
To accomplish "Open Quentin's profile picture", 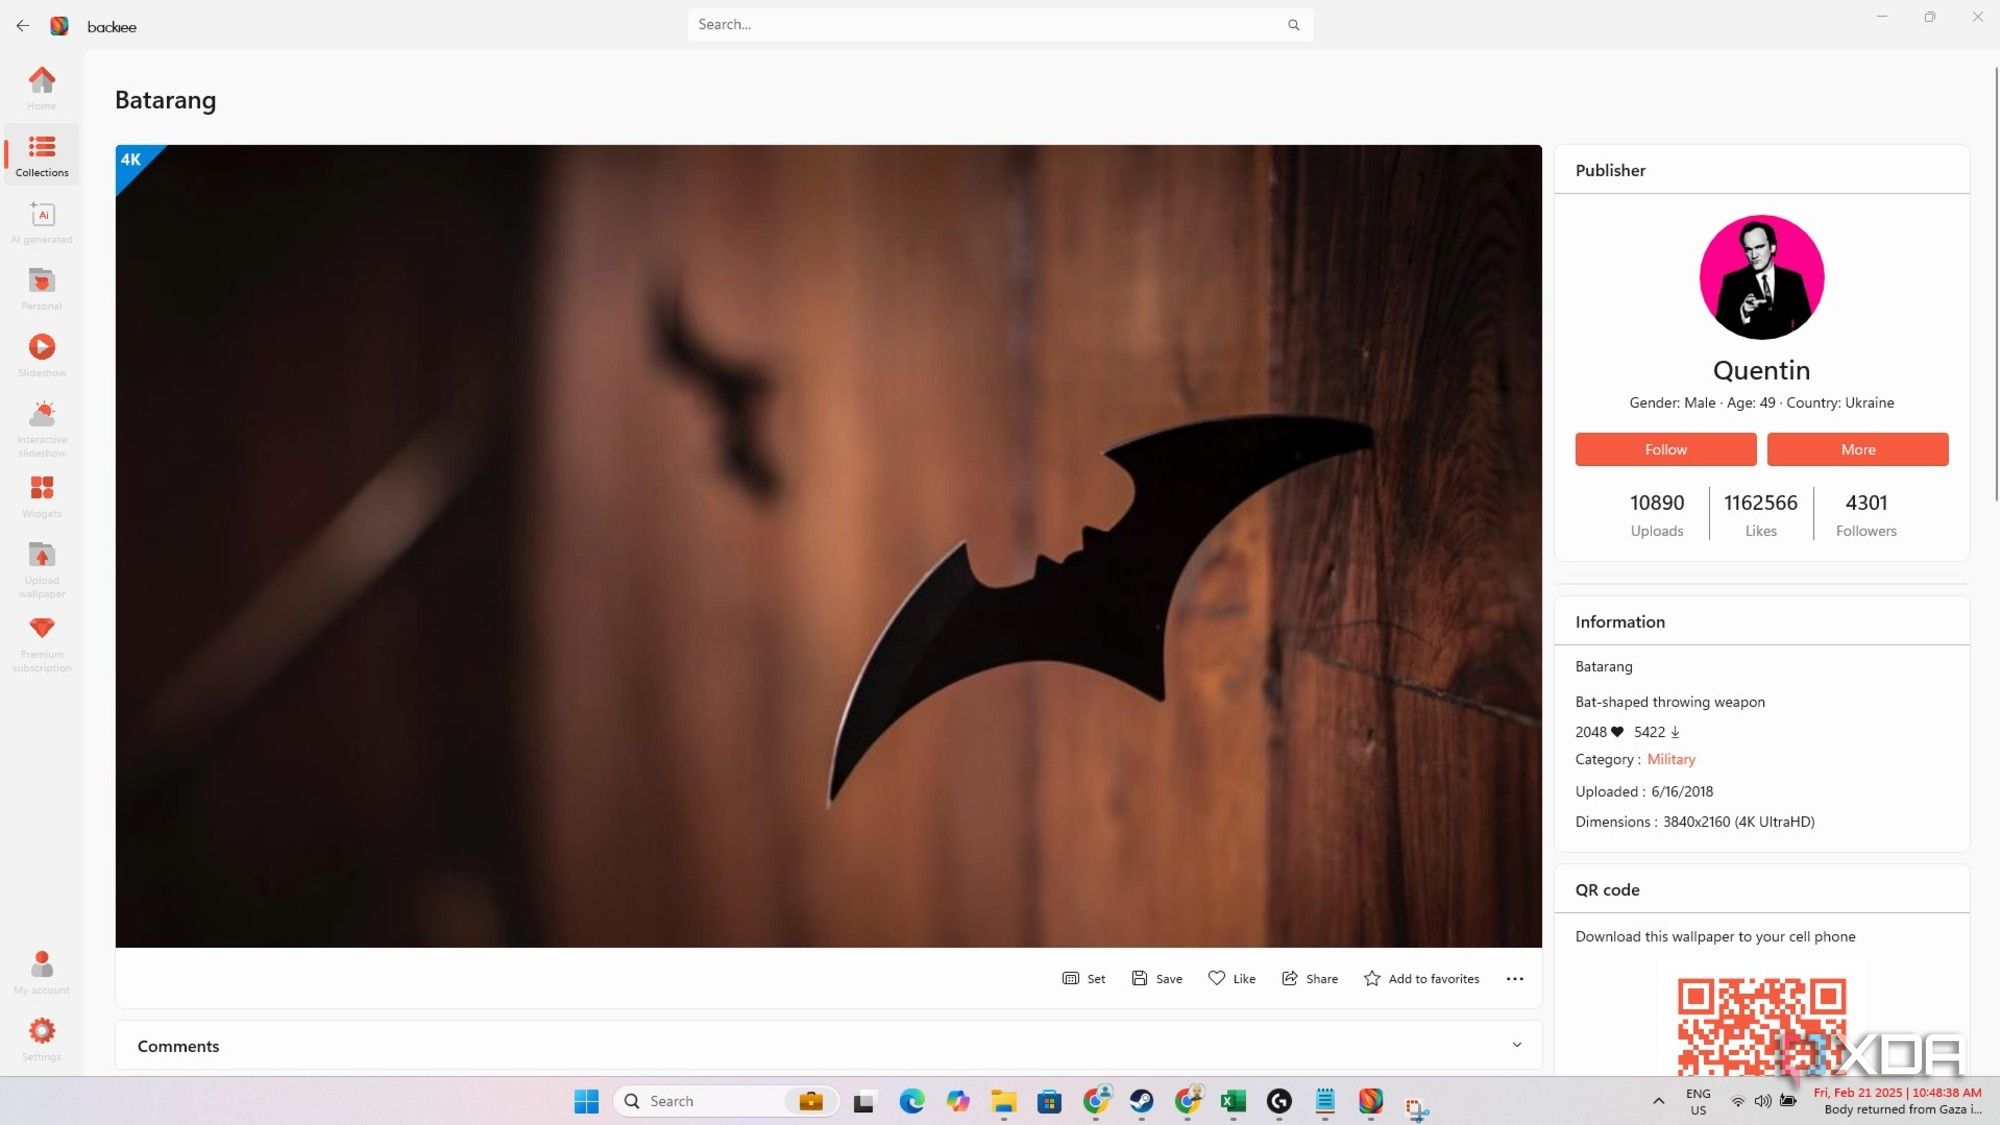I will click(1761, 277).
